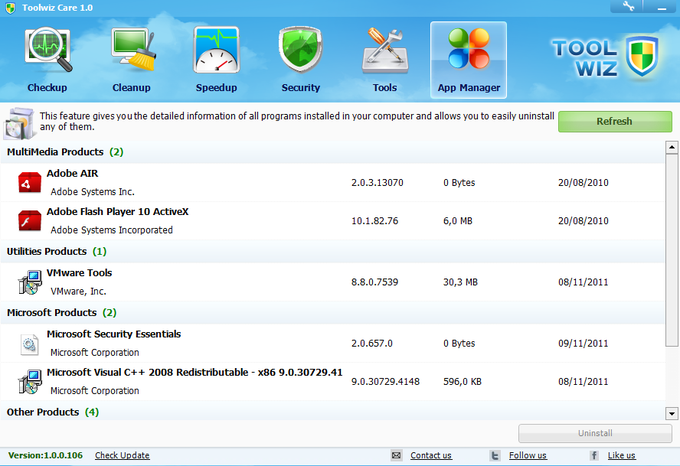Click Microsoft Security Essentials icon
The image size is (680, 466).
(29, 344)
